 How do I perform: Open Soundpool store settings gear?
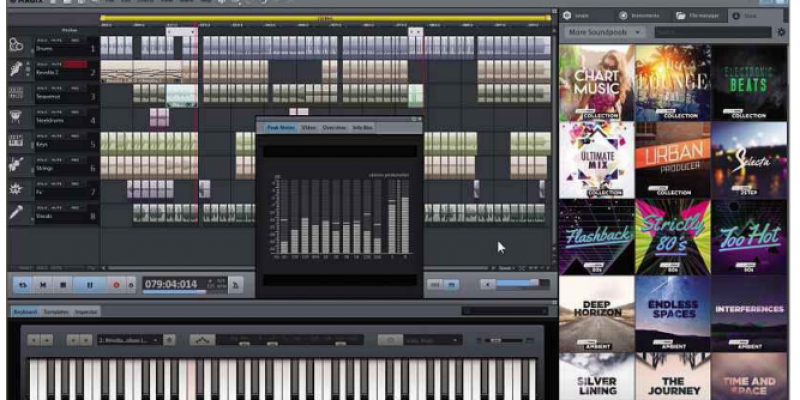coord(781,32)
